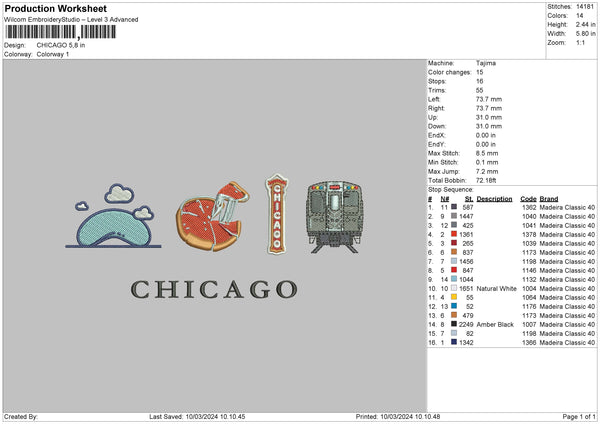Click the Stitches value 14181

tap(585, 7)
